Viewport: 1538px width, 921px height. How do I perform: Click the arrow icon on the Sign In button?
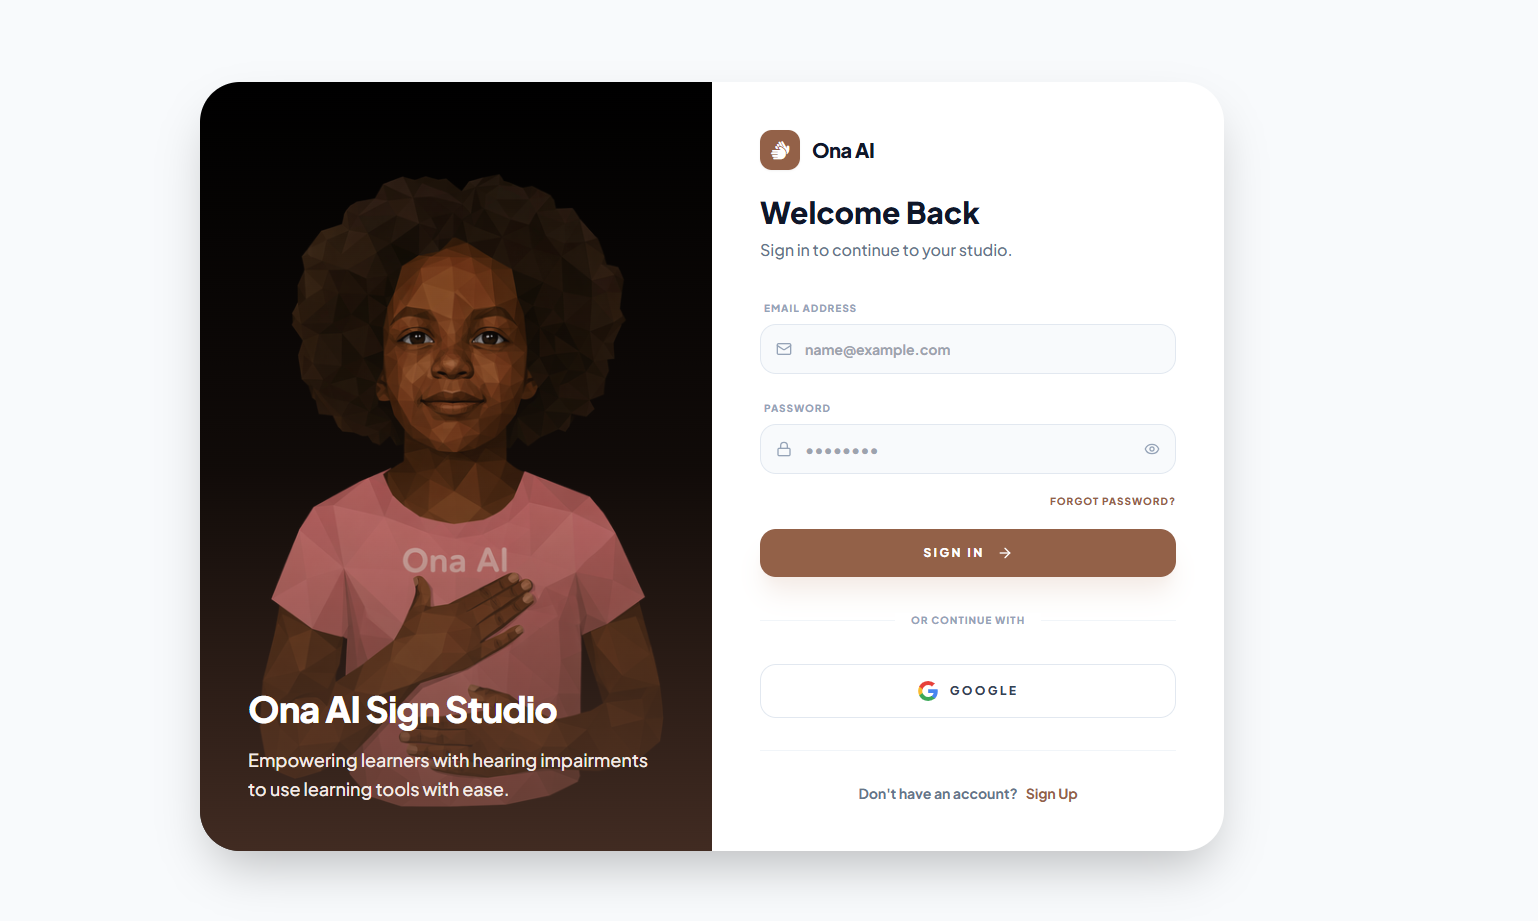click(x=1005, y=553)
